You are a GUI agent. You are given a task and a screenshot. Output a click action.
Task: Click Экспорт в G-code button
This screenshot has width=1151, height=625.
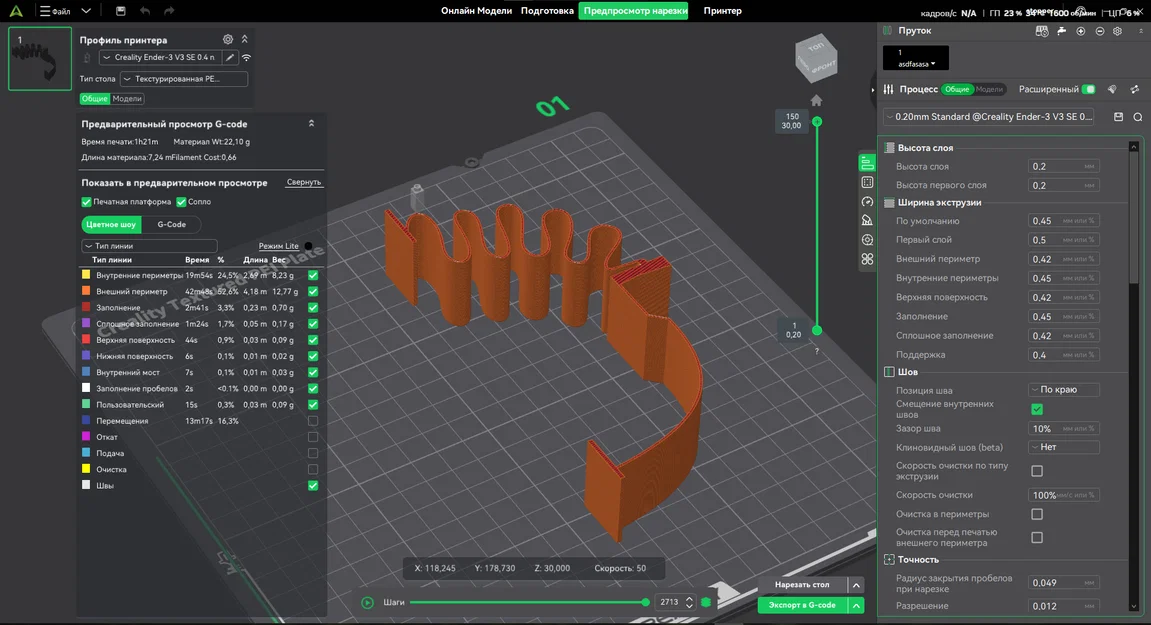802,605
